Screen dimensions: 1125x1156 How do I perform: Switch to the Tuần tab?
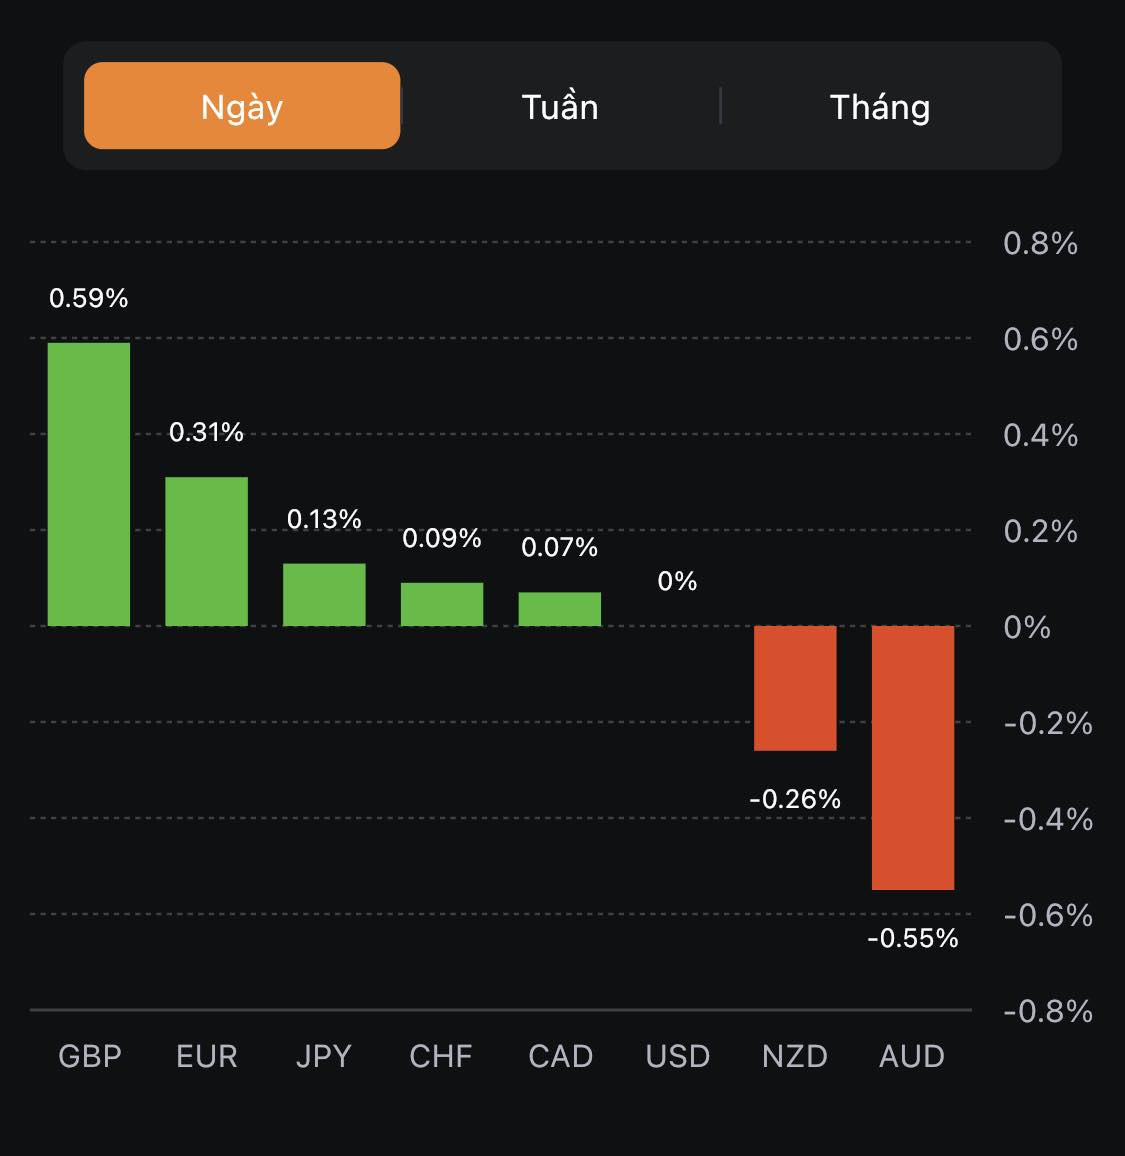click(x=560, y=106)
